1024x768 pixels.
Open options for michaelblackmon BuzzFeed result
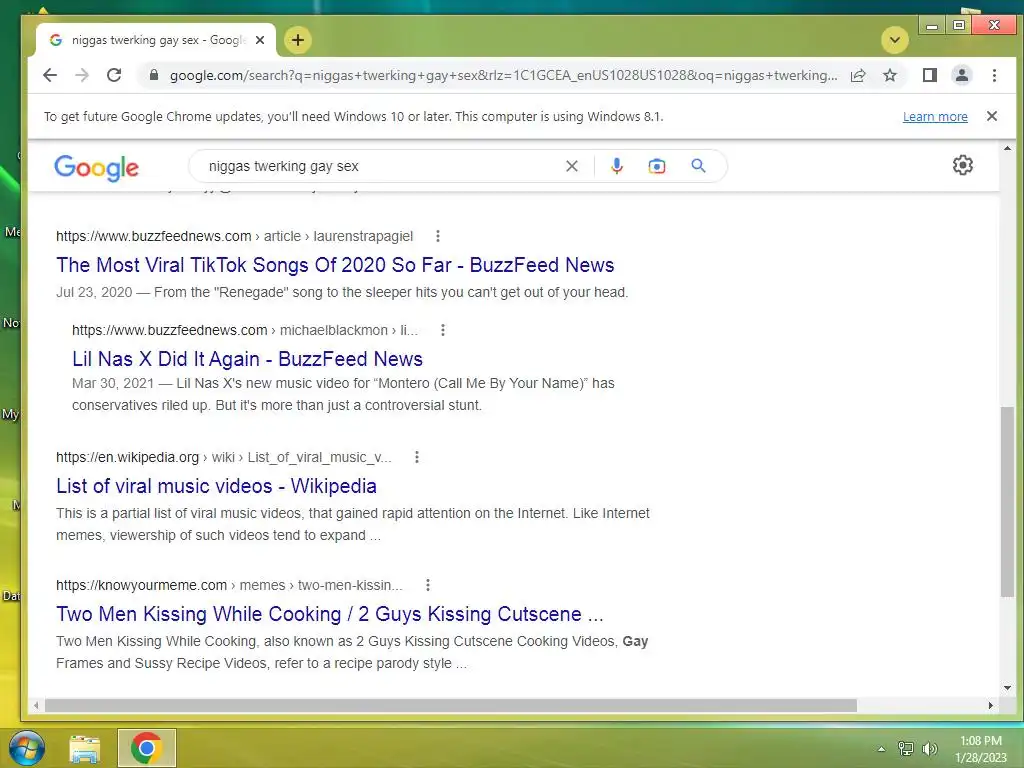click(x=443, y=330)
